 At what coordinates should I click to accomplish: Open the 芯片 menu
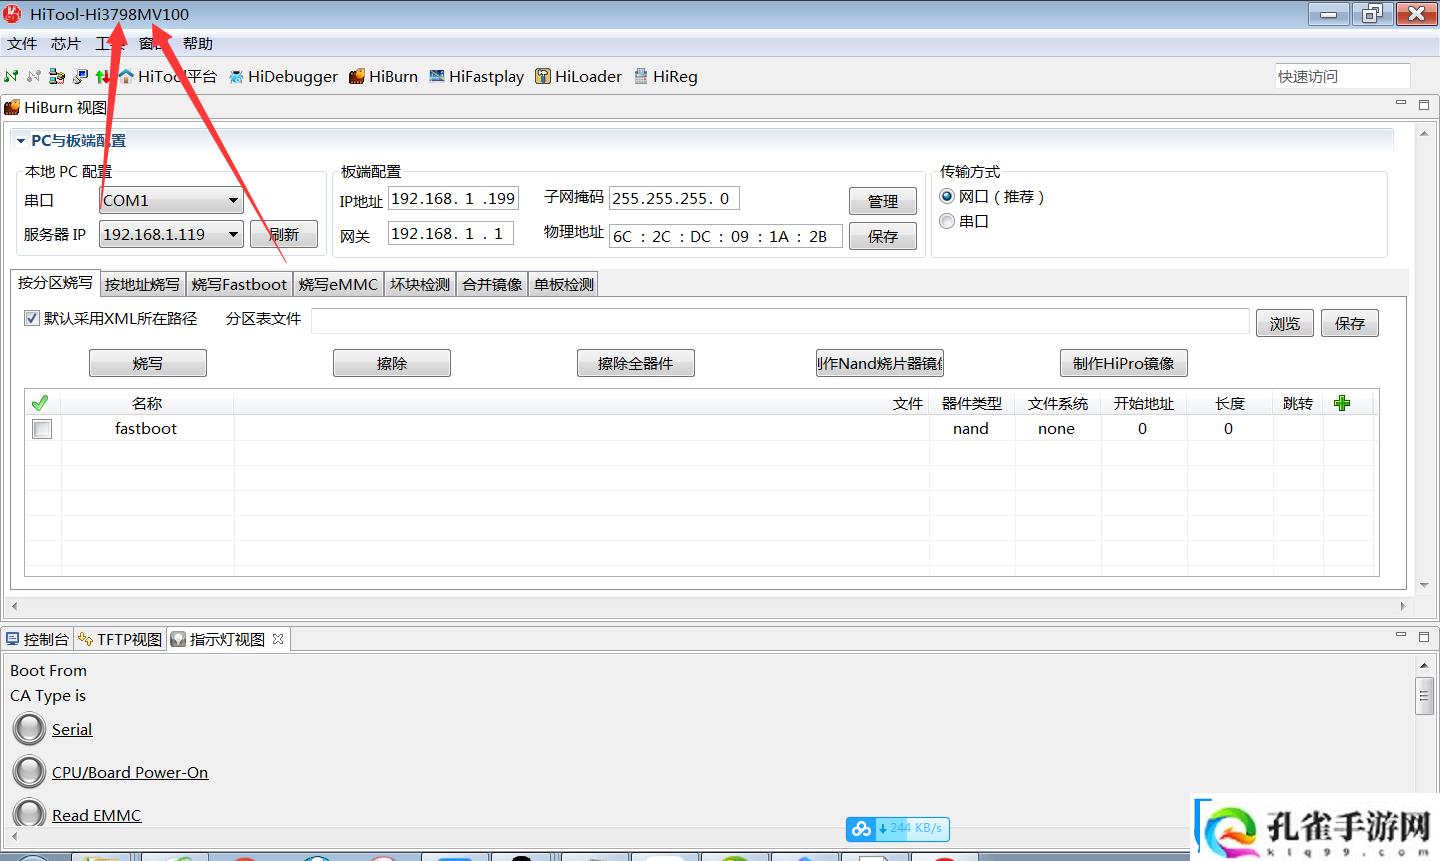click(66, 44)
